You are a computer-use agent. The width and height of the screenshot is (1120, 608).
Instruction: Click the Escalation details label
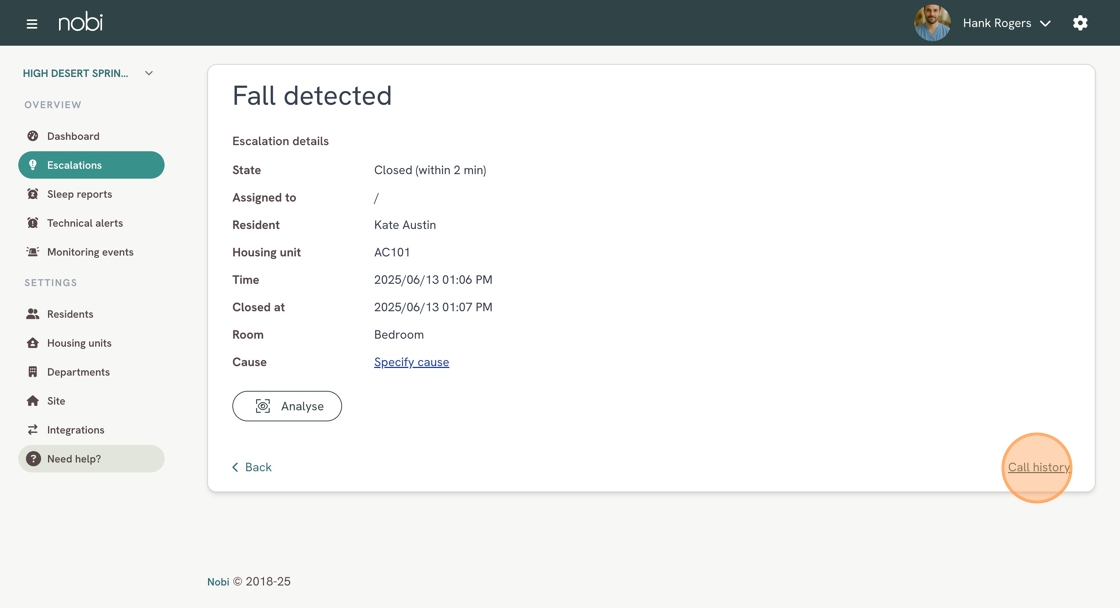281,141
